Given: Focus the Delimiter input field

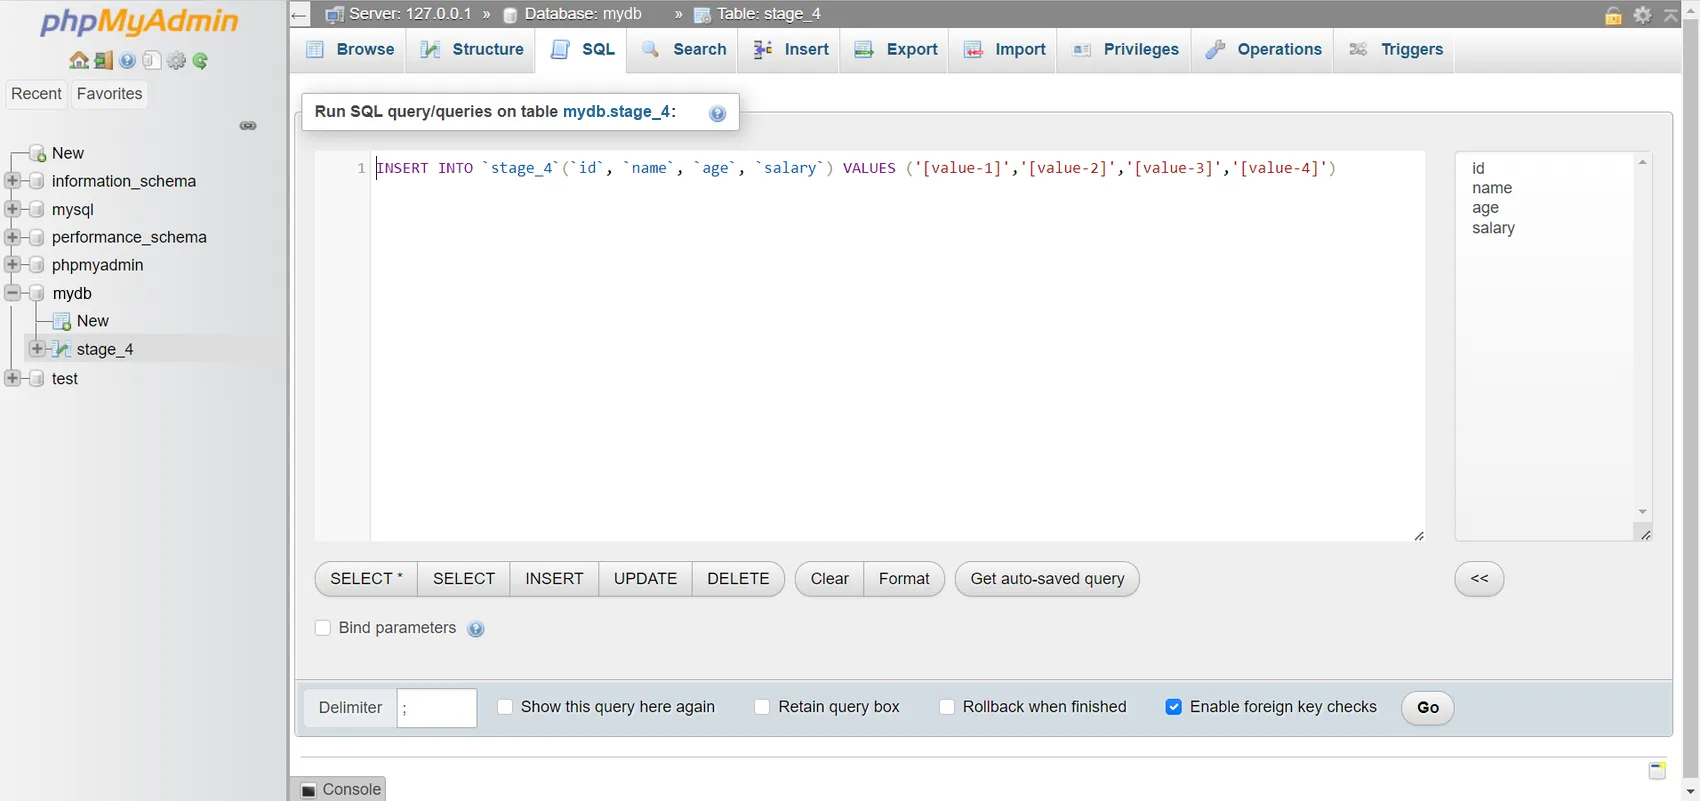Looking at the screenshot, I should click(436, 708).
